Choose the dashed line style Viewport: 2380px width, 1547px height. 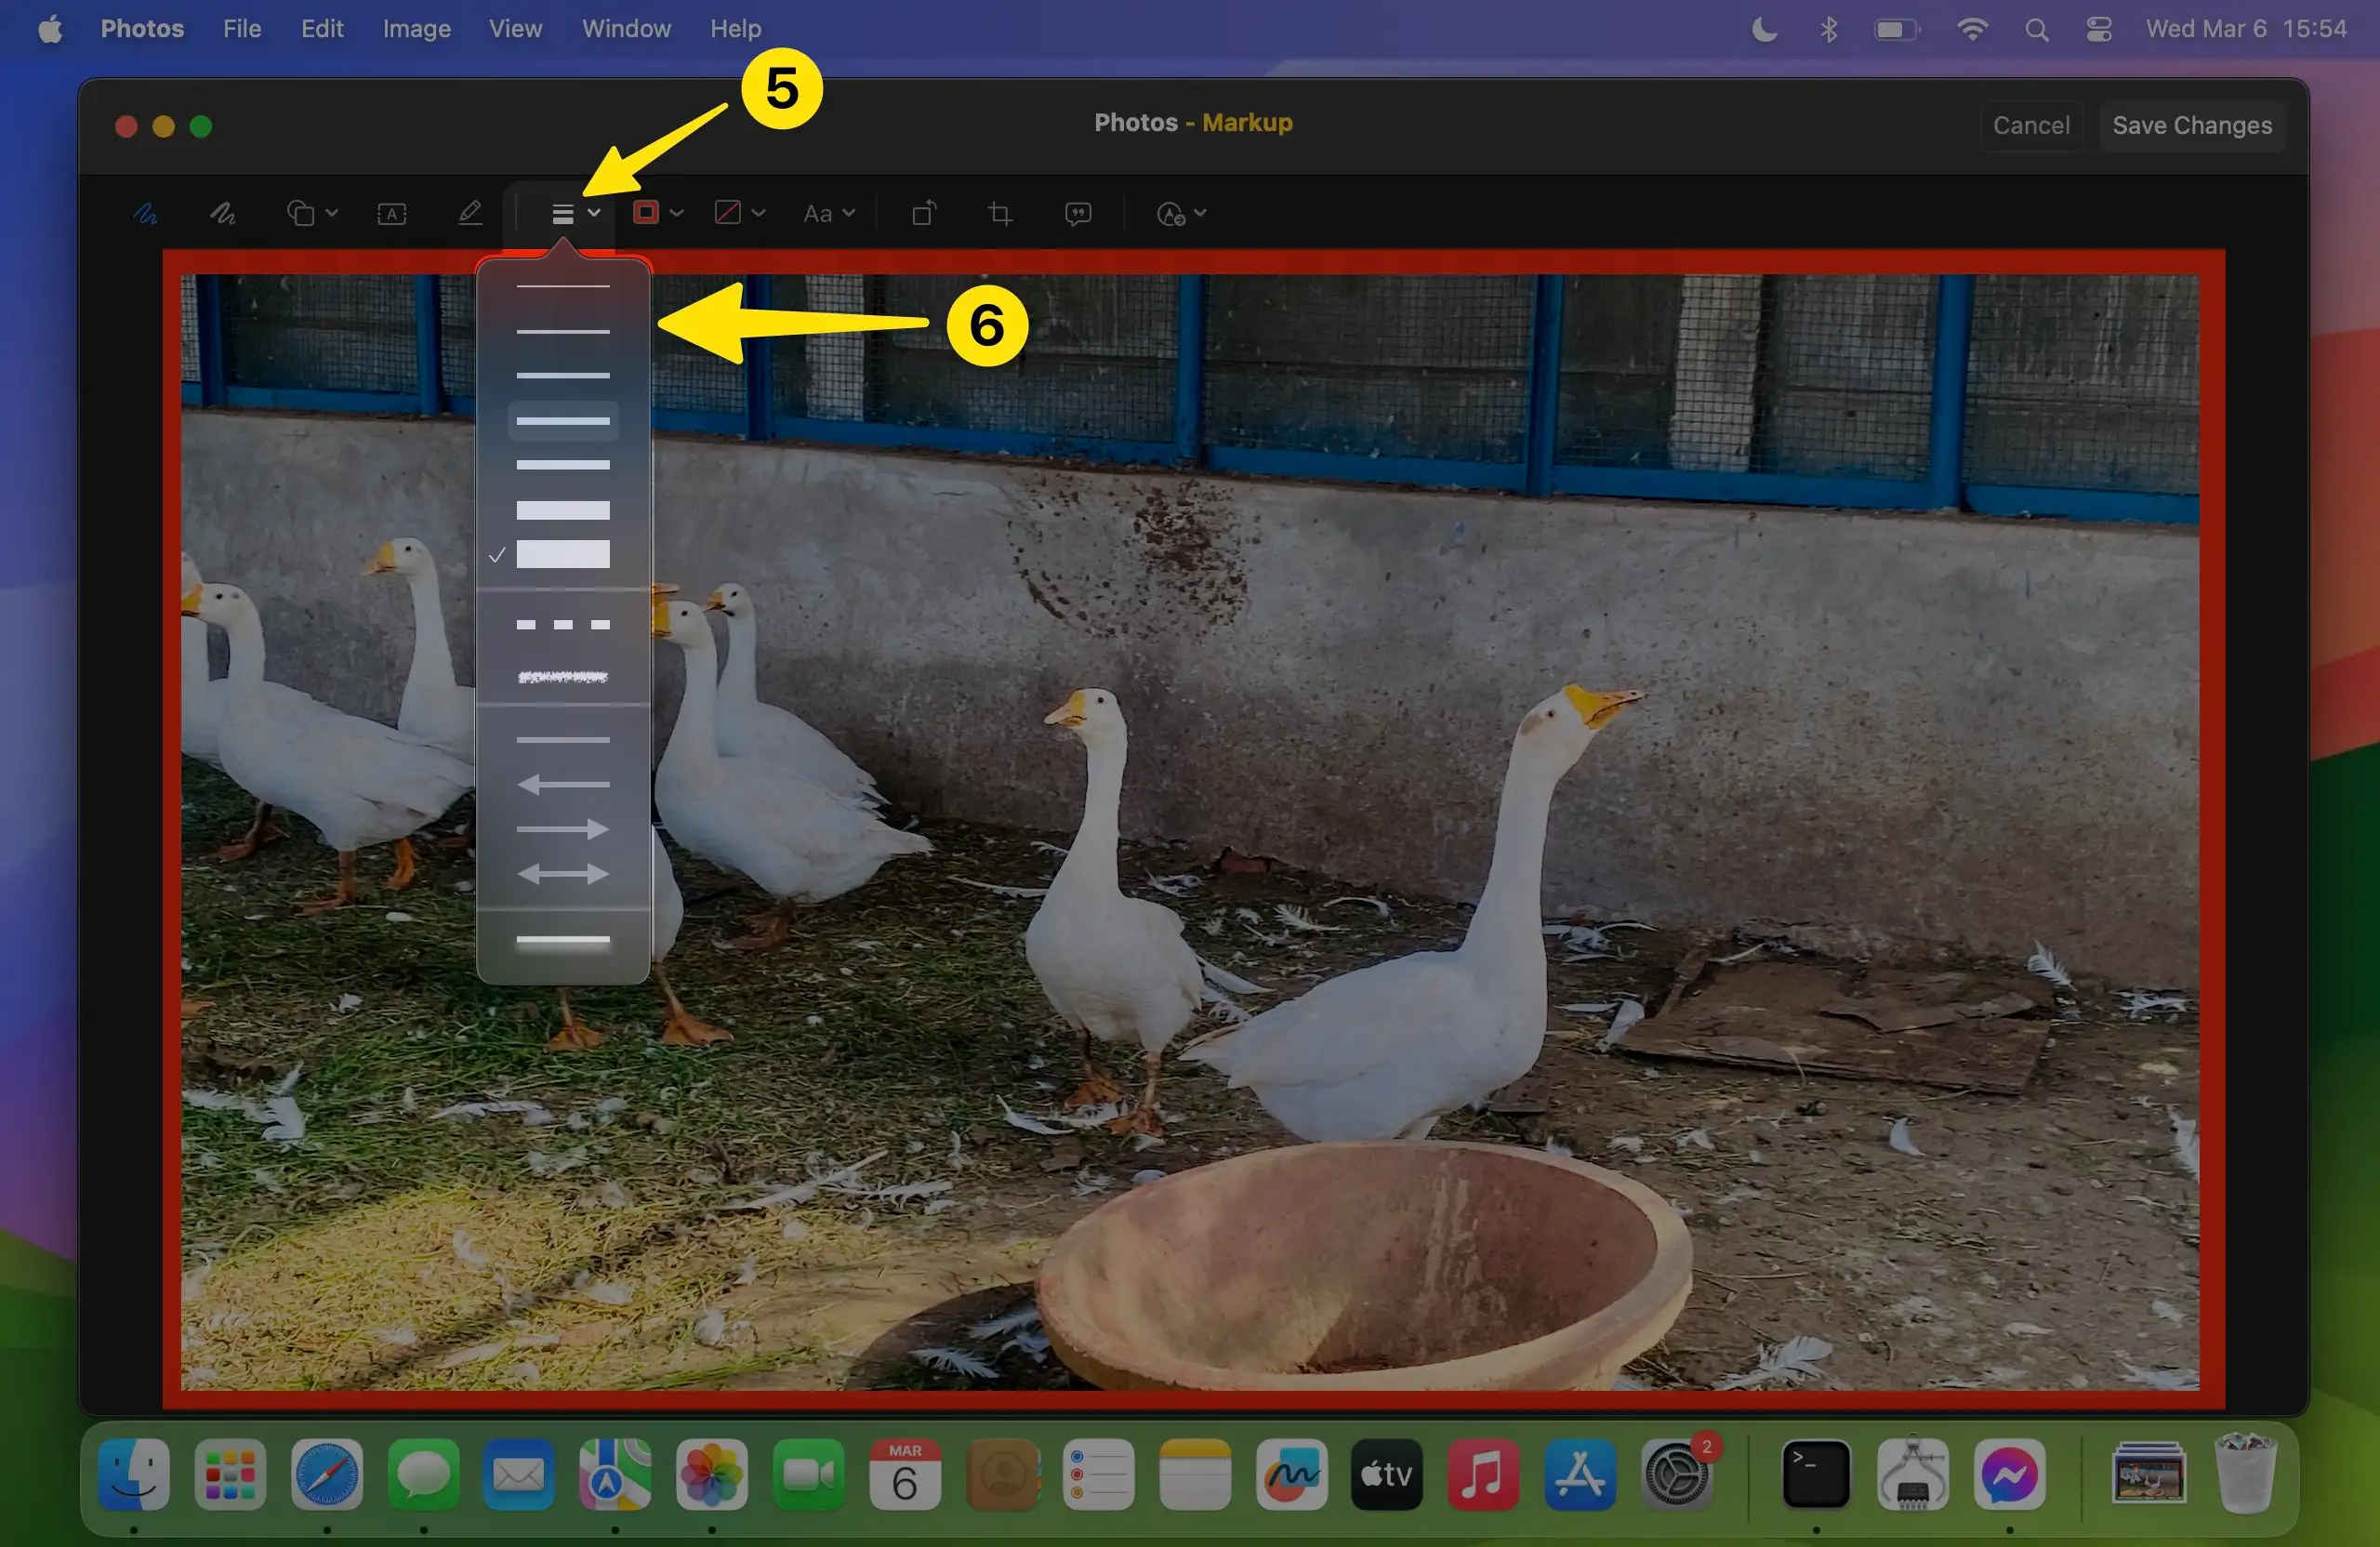[562, 624]
